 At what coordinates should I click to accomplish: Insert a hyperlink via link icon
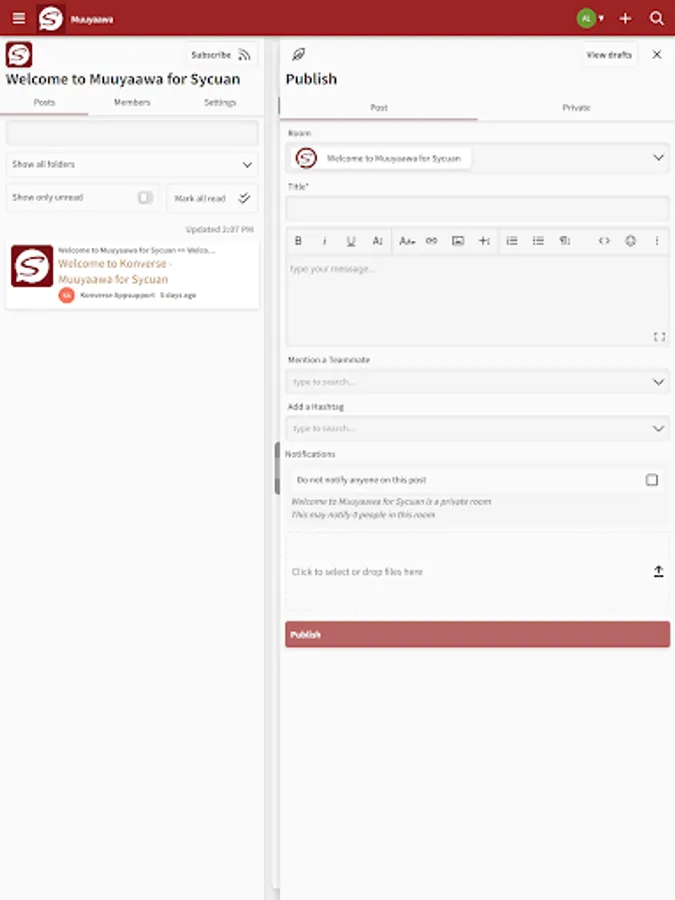click(432, 240)
